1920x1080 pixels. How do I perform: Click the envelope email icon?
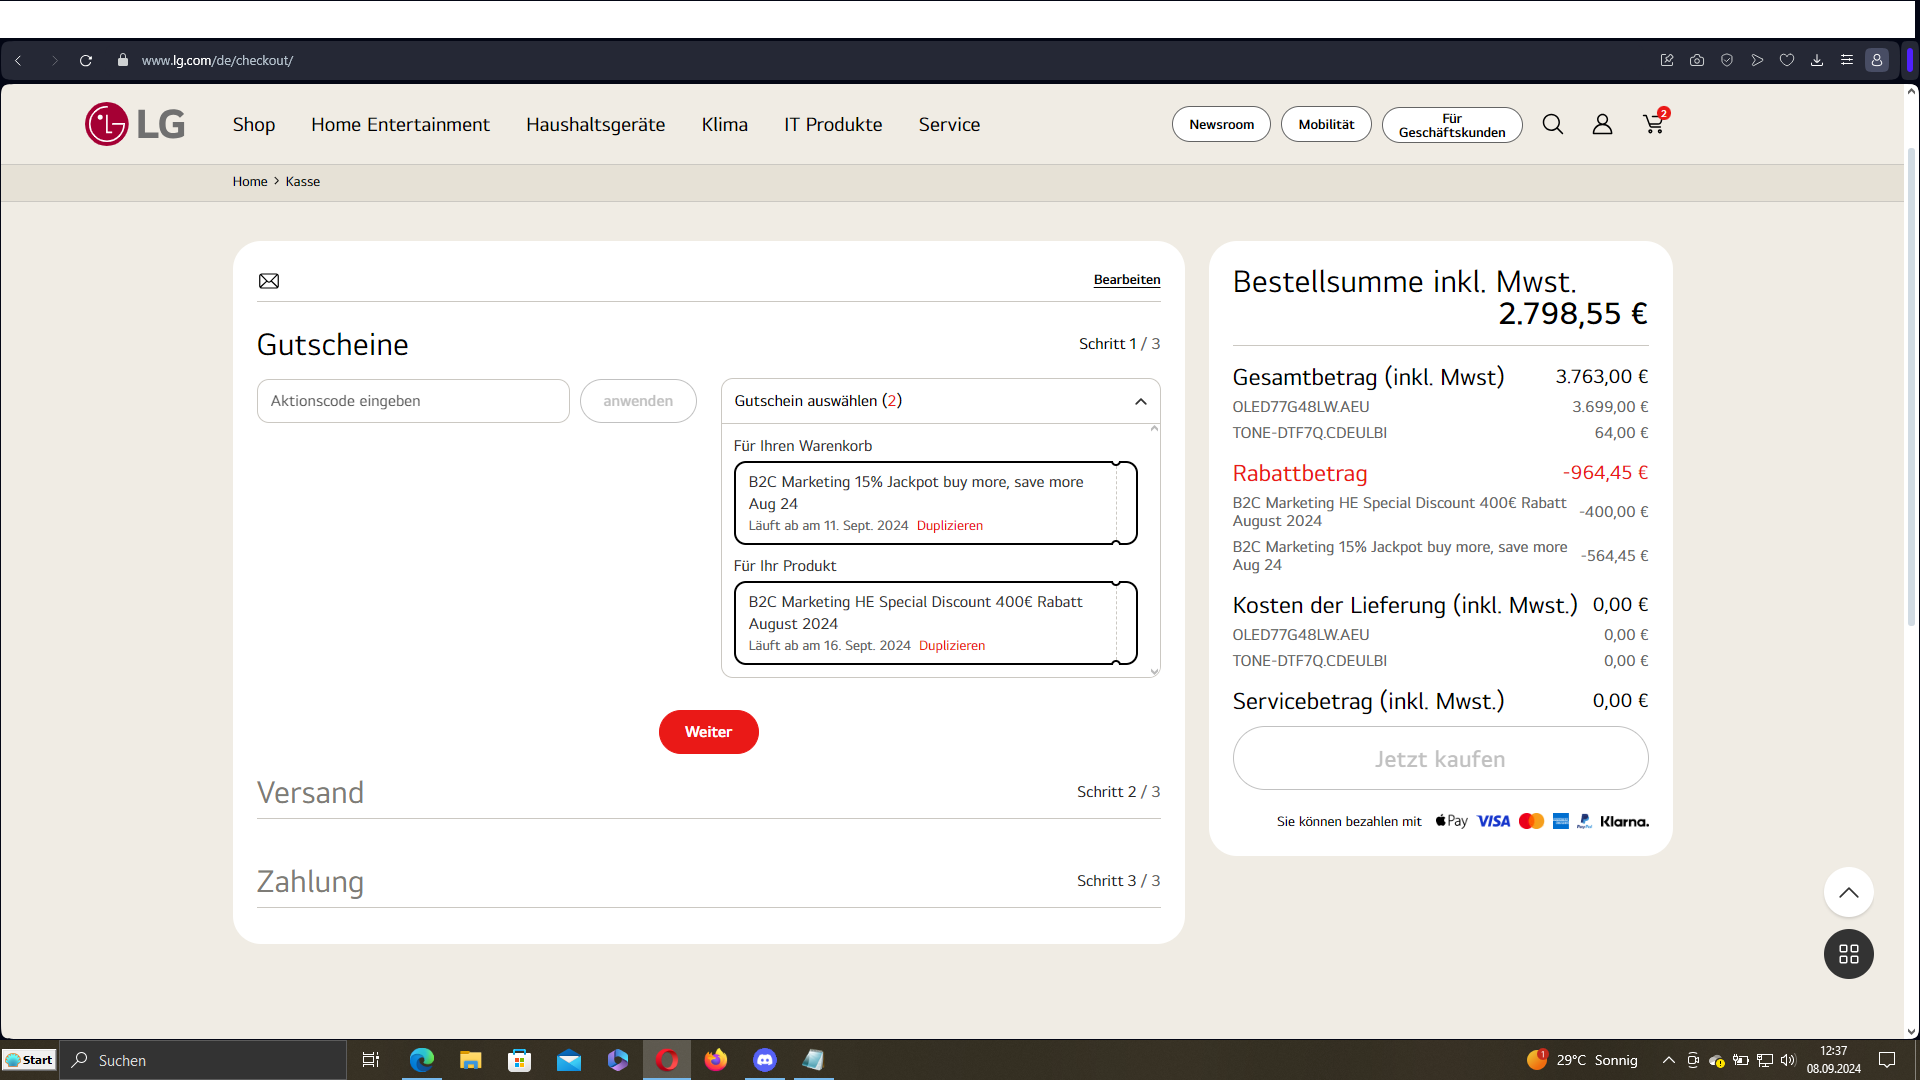coord(269,281)
